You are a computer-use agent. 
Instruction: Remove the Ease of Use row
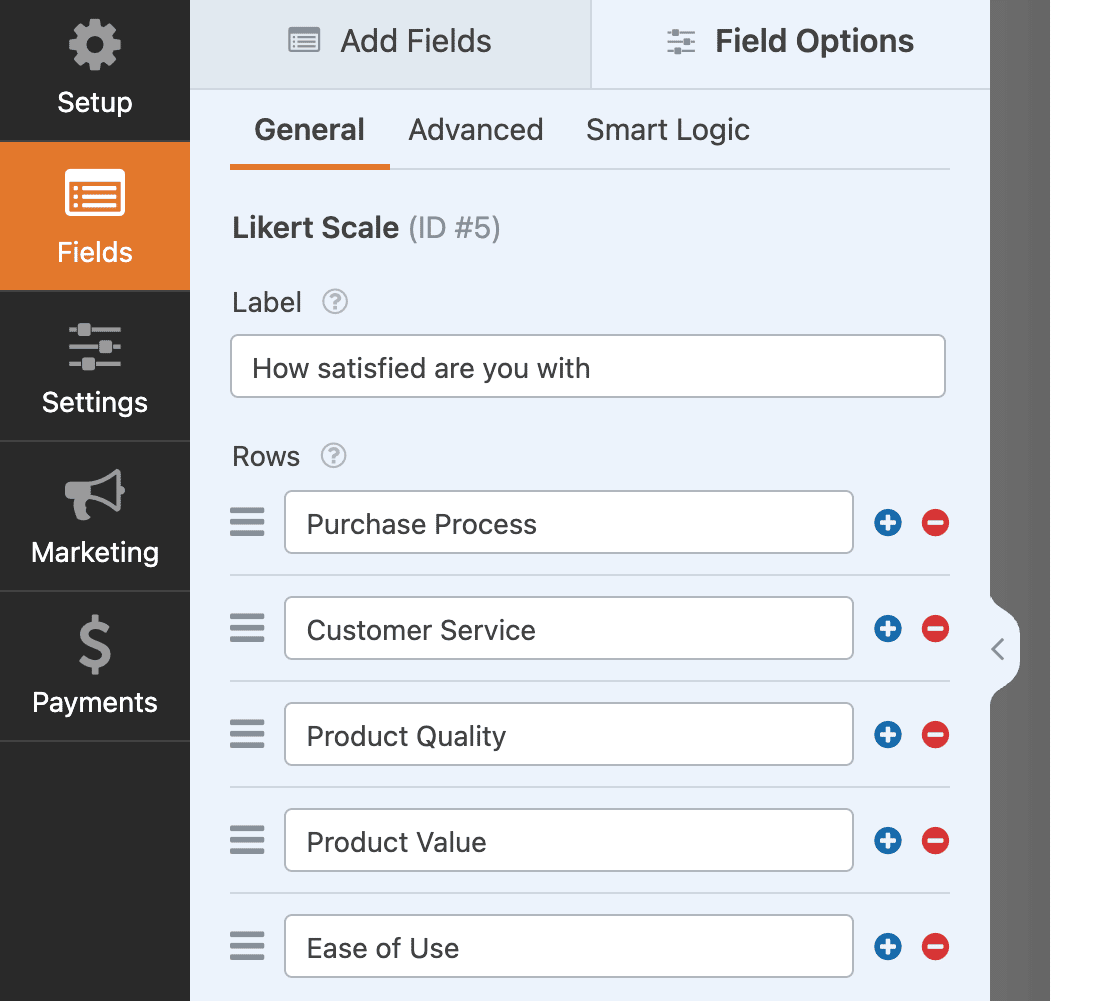935,947
